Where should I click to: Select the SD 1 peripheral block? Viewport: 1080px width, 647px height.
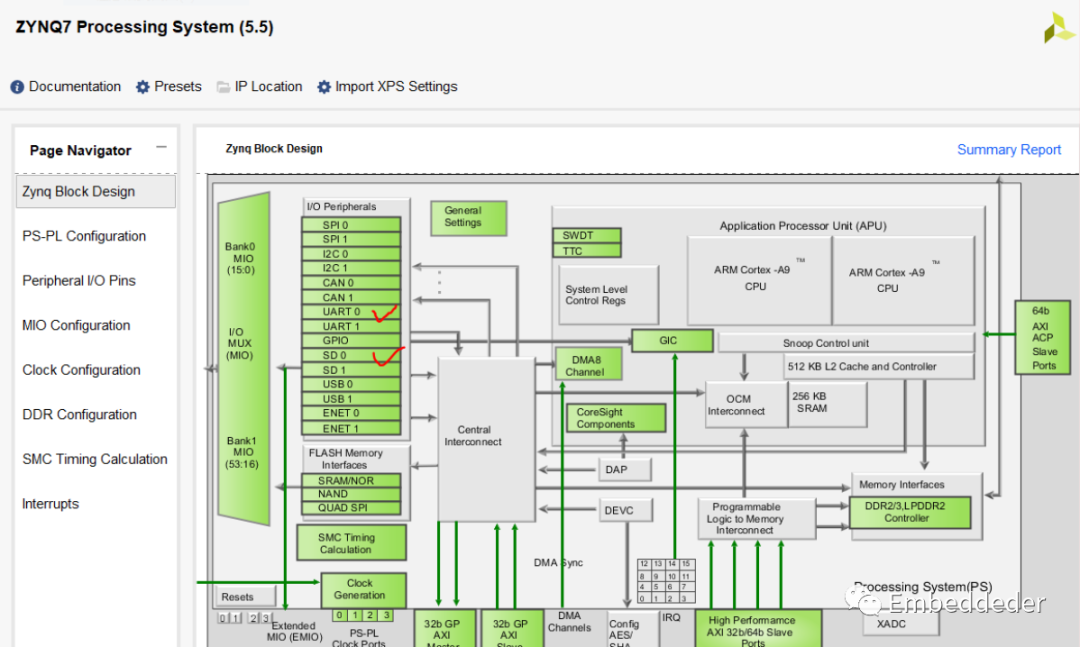[x=351, y=369]
